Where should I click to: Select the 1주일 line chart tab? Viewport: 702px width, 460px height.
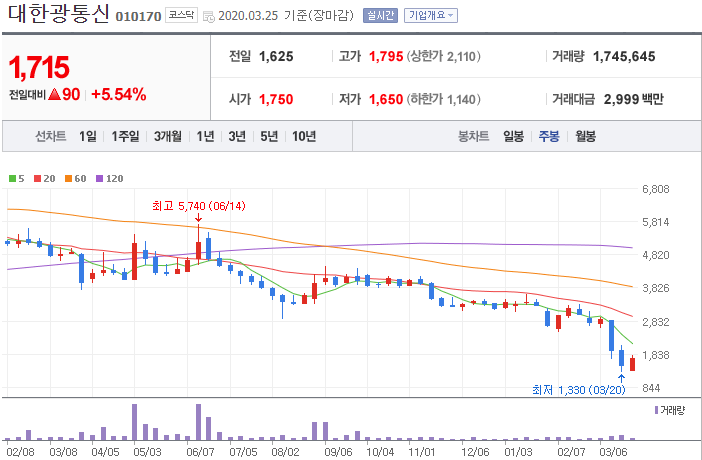125,136
